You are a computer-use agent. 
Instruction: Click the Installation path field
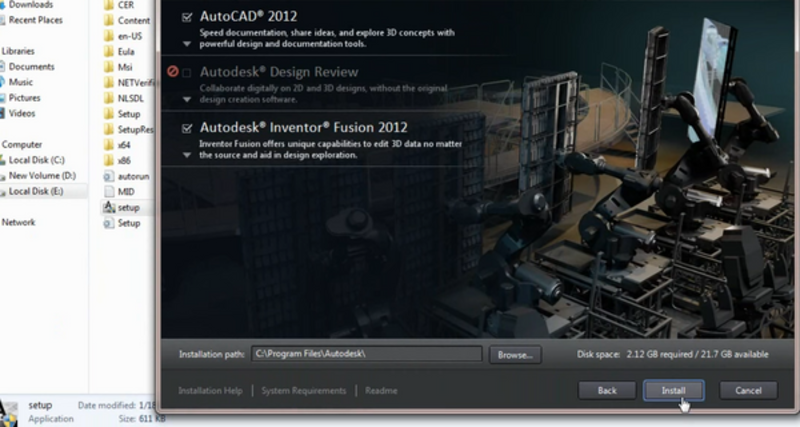[x=366, y=354]
